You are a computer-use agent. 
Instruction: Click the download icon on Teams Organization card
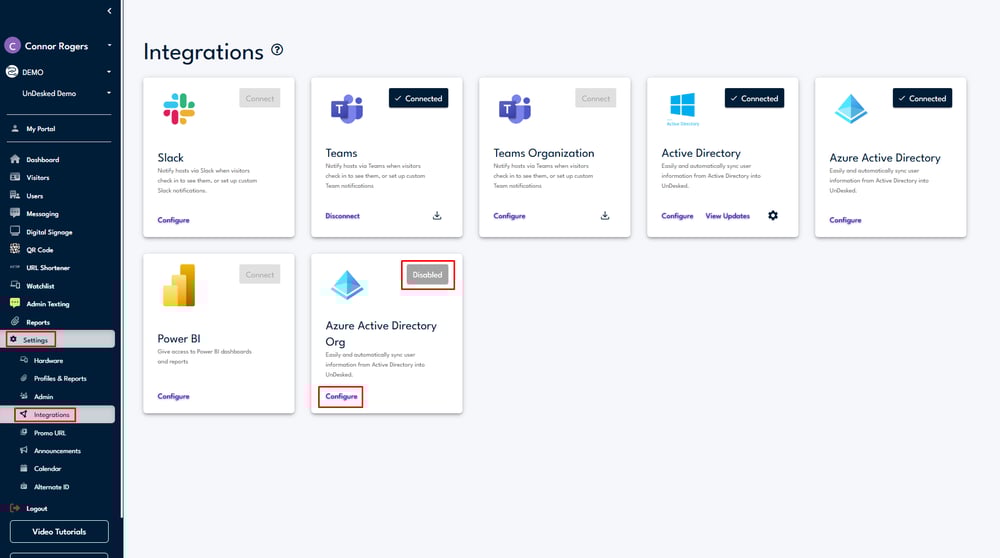(605, 216)
